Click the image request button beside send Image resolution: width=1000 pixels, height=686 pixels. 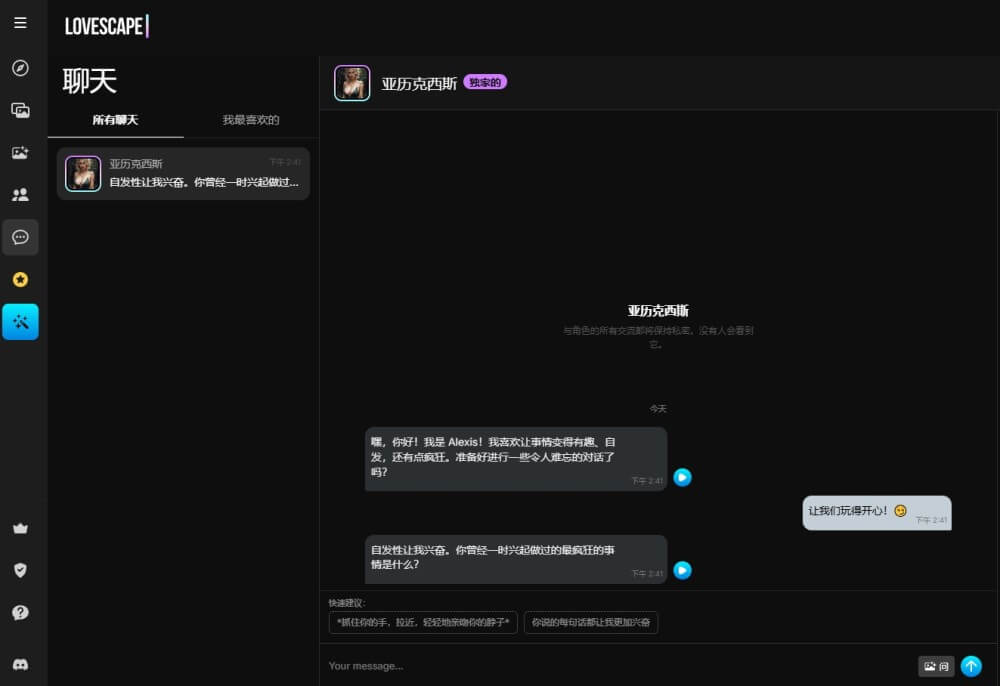[936, 666]
